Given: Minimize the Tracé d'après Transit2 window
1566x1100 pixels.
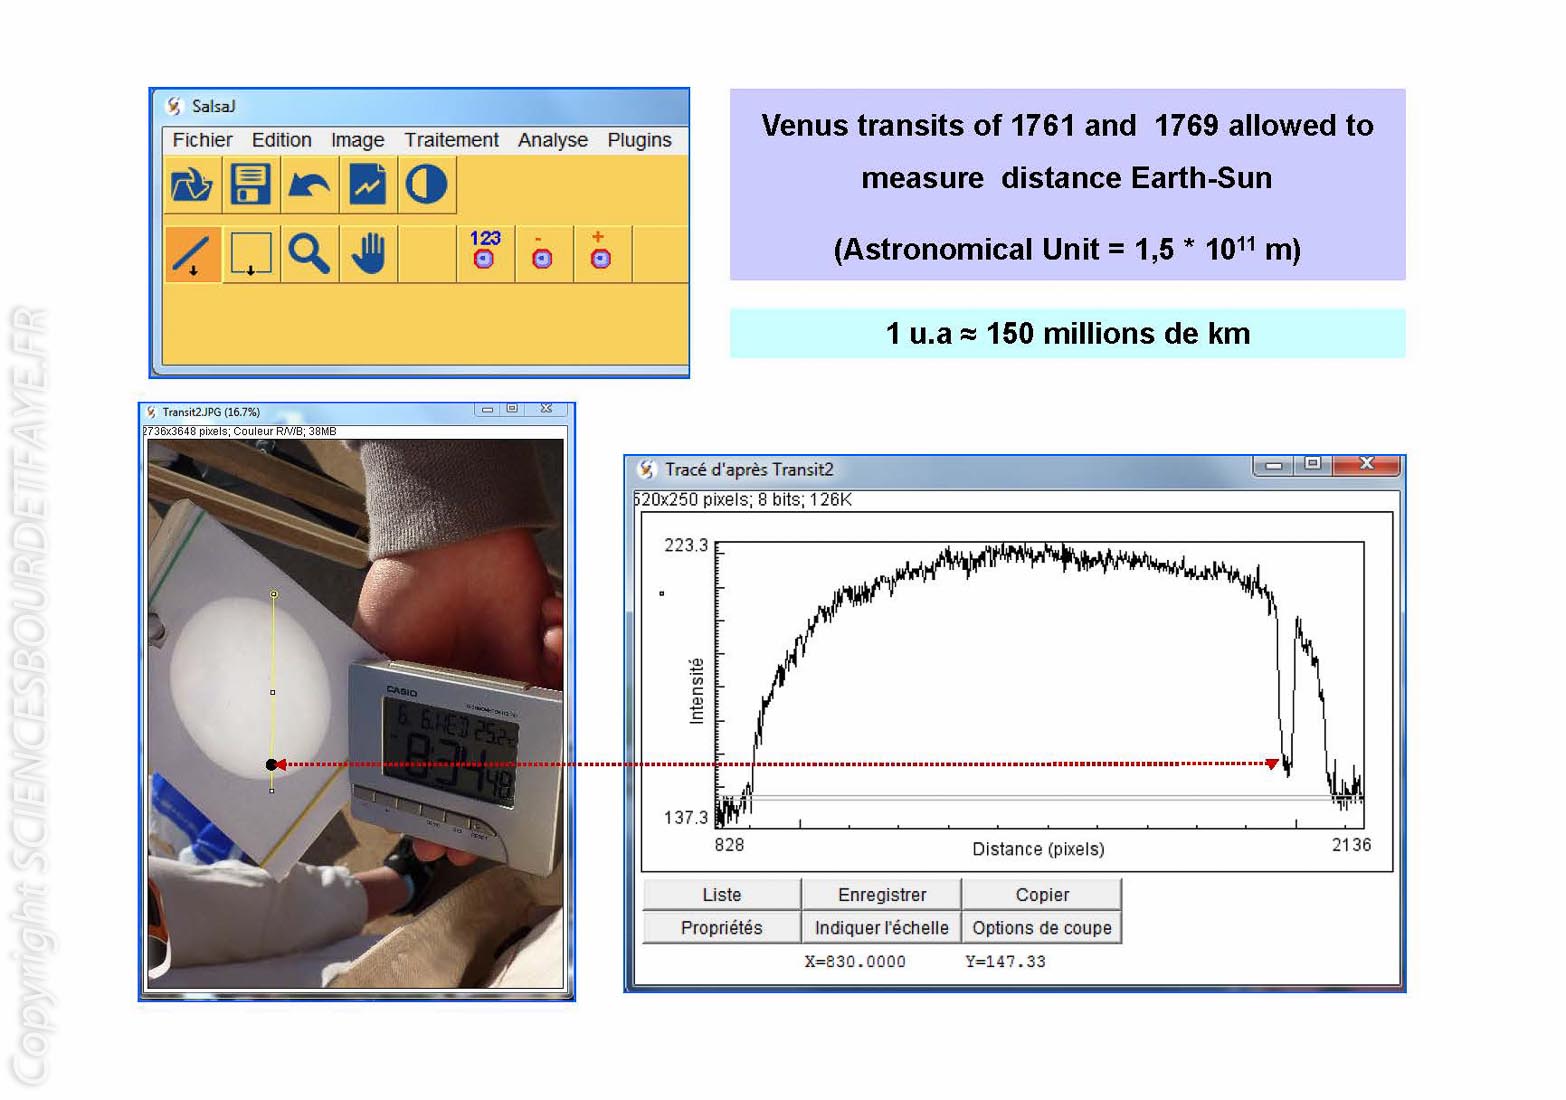Looking at the screenshot, I should coord(1273,466).
